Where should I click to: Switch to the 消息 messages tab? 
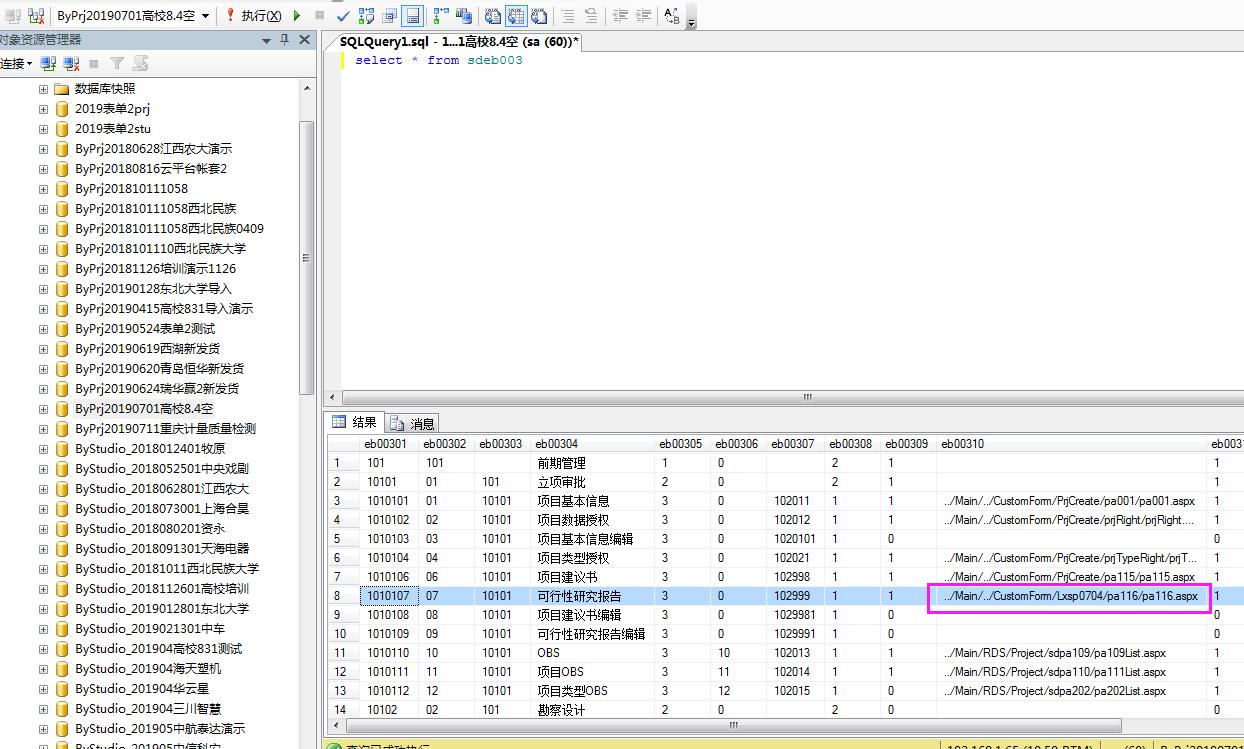point(413,423)
